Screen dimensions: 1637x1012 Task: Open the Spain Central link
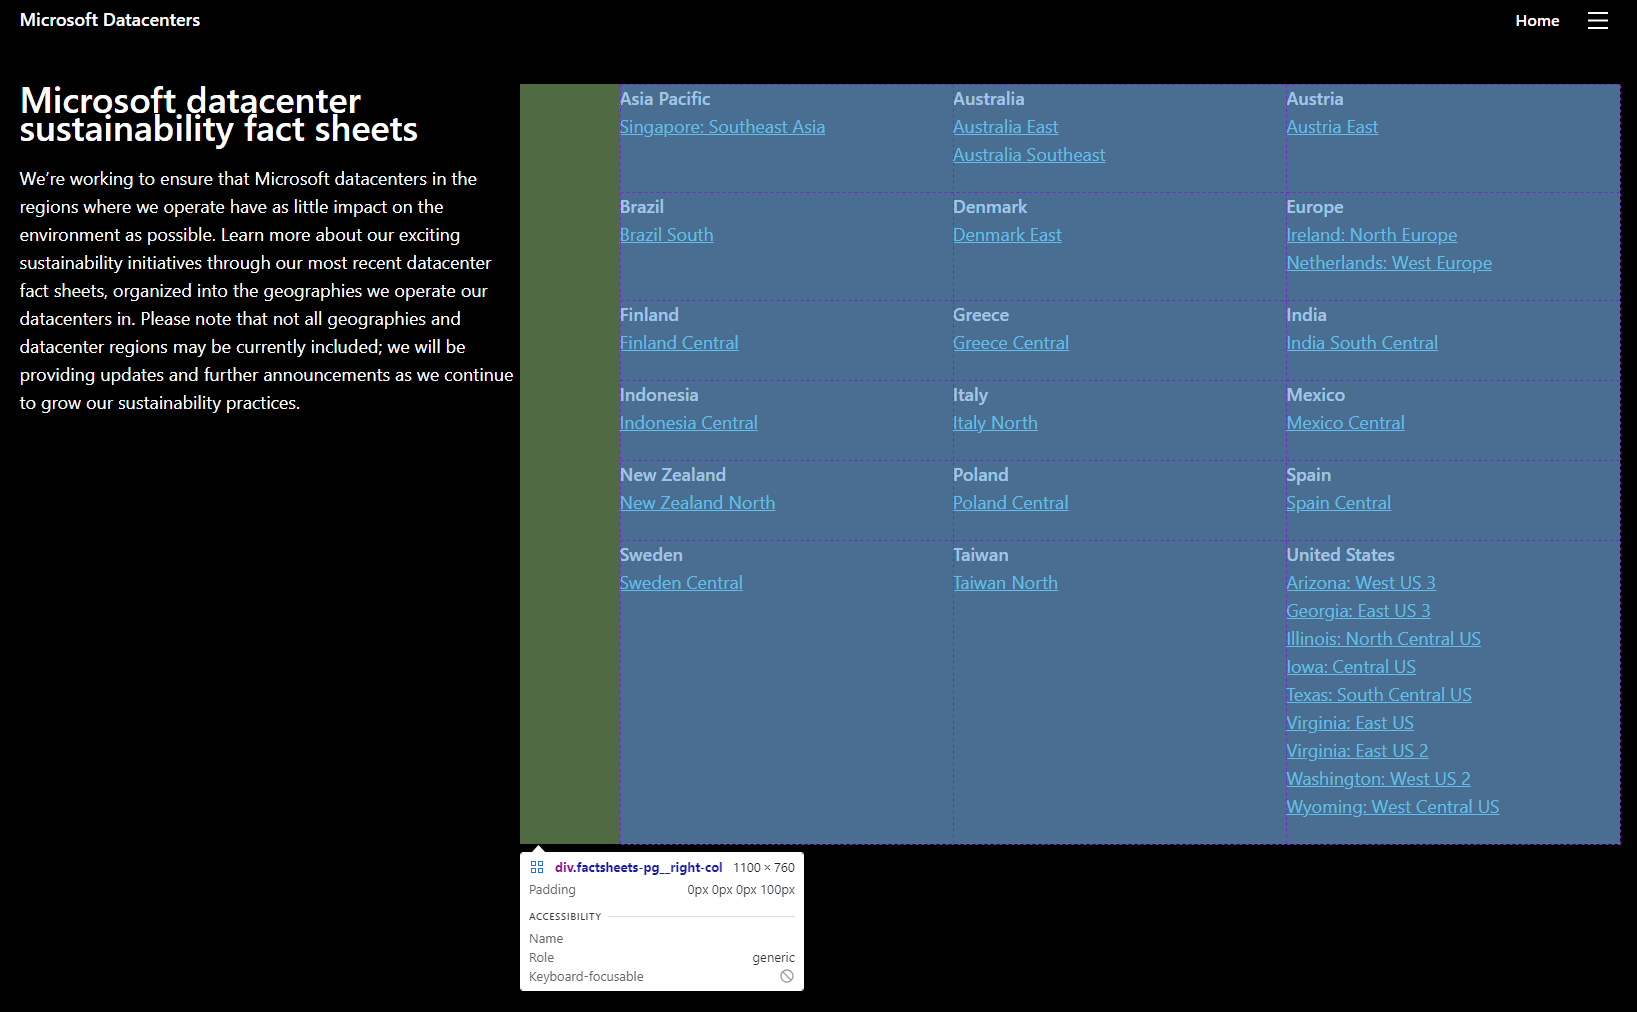pos(1338,503)
